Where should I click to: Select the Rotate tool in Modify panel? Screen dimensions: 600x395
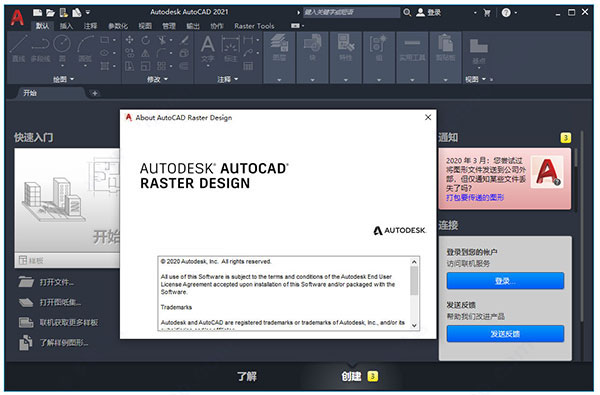pyautogui.click(x=145, y=39)
